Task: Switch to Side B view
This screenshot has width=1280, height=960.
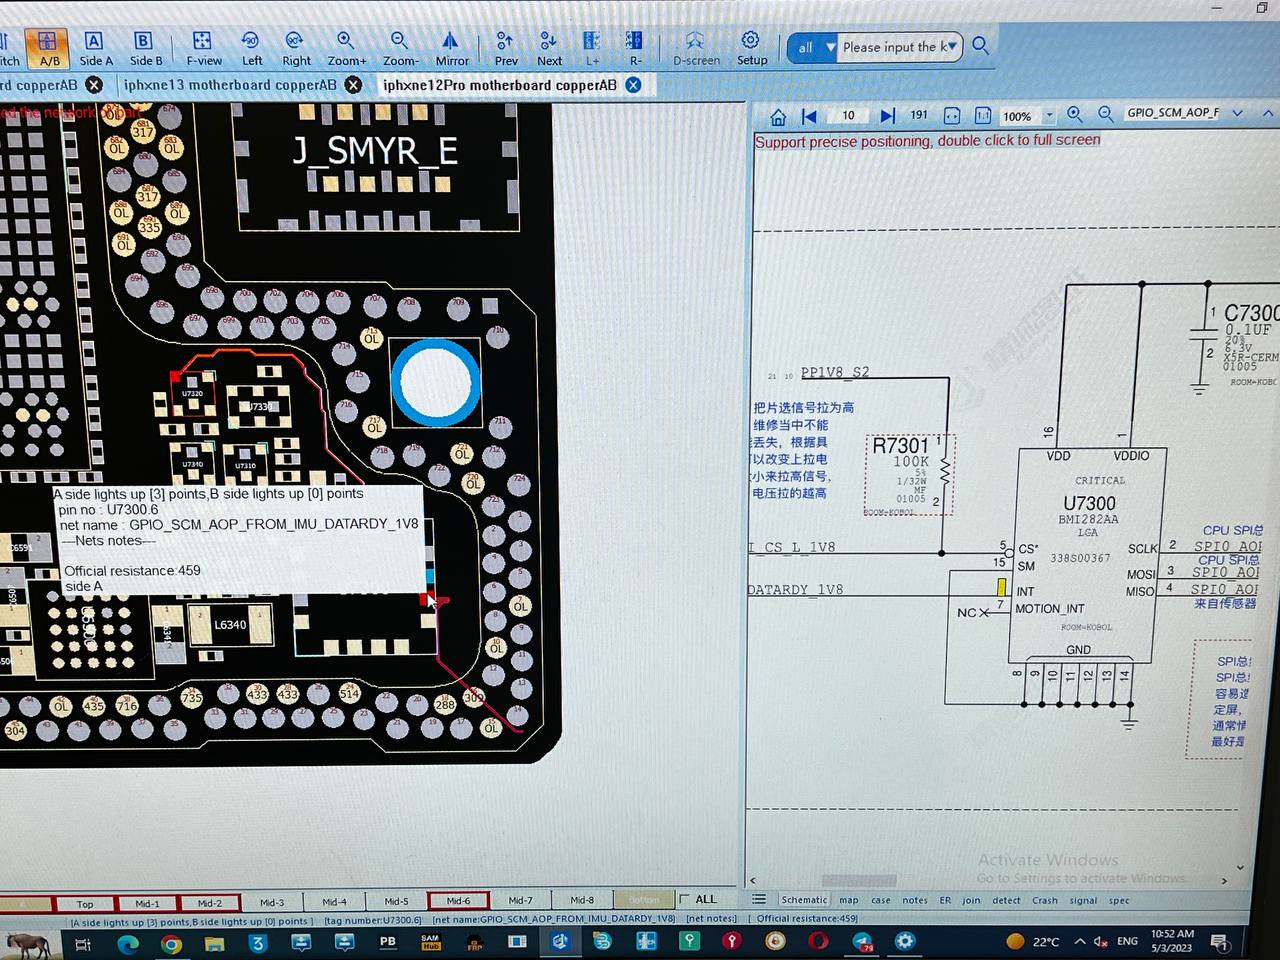Action: click(x=145, y=48)
